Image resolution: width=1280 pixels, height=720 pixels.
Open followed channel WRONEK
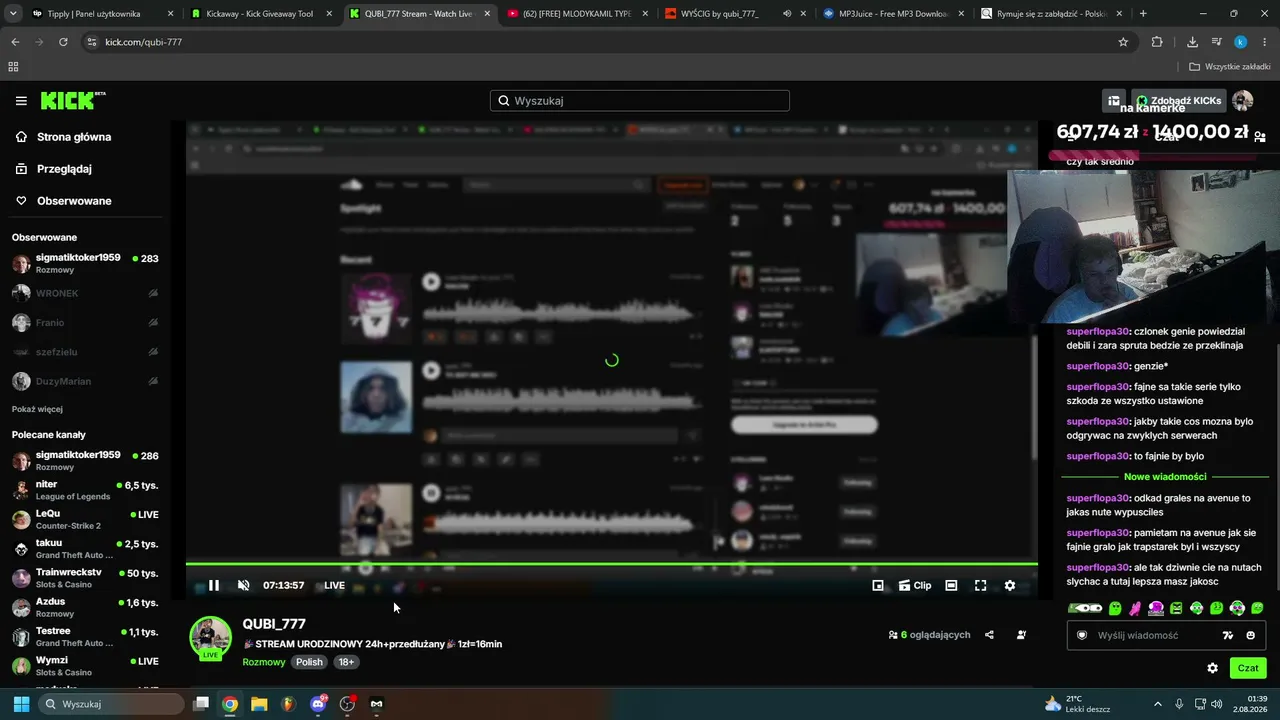(x=85, y=293)
